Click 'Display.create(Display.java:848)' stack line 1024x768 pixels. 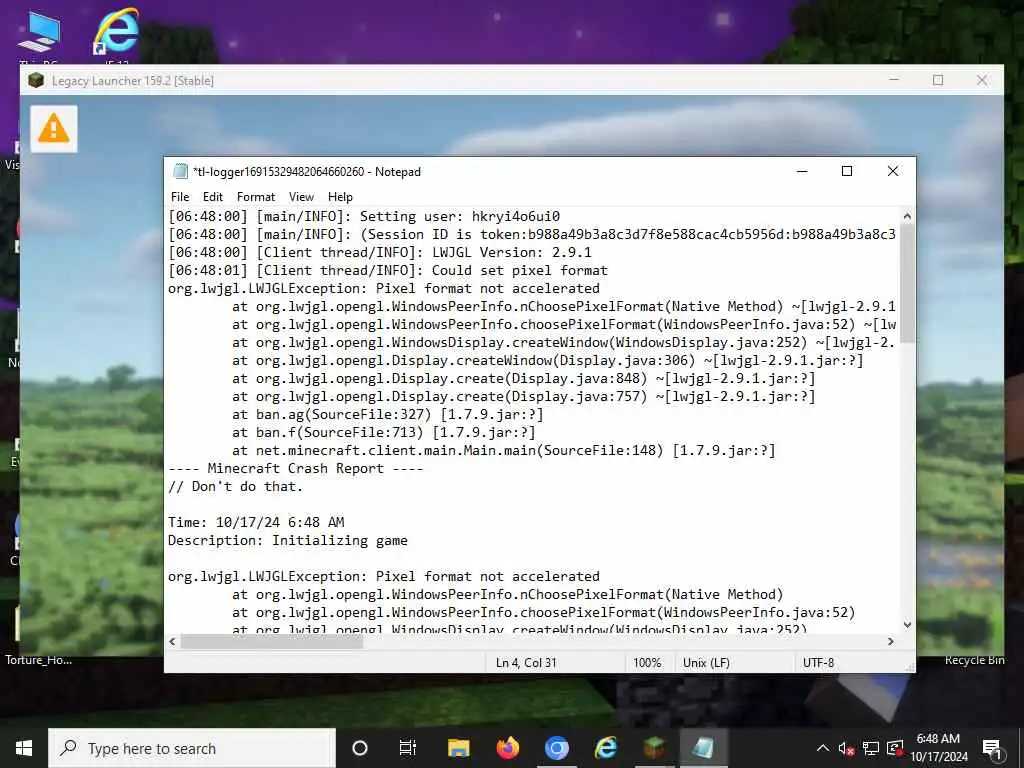(523, 379)
